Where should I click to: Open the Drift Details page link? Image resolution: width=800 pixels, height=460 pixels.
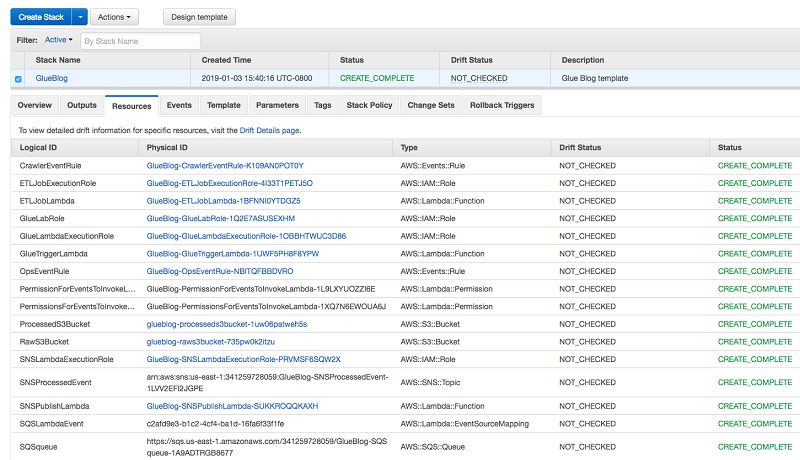click(269, 130)
